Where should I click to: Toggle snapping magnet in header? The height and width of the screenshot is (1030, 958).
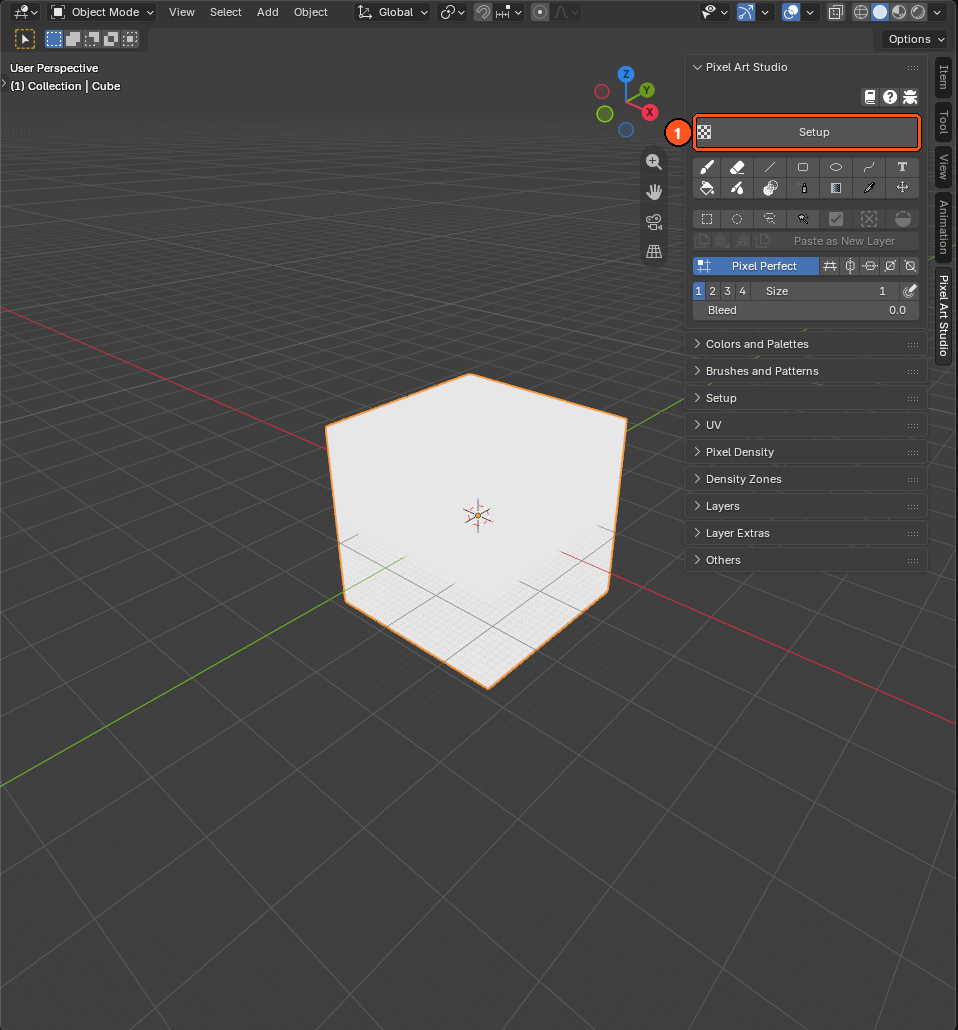483,12
